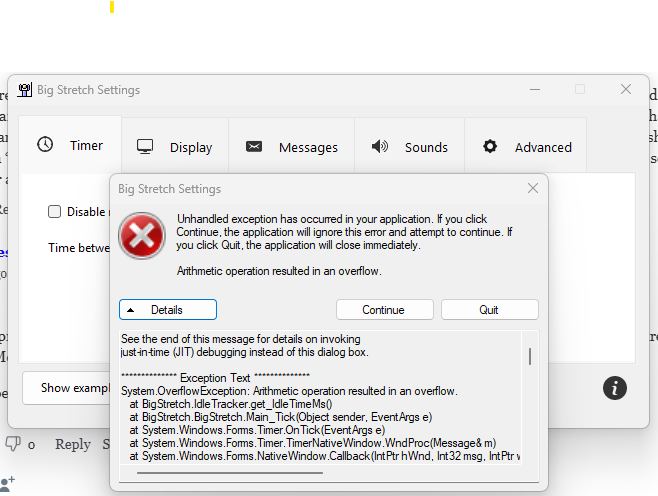658x496 pixels.
Task: Click the monitor icon on the Display tab
Action: coord(145,147)
